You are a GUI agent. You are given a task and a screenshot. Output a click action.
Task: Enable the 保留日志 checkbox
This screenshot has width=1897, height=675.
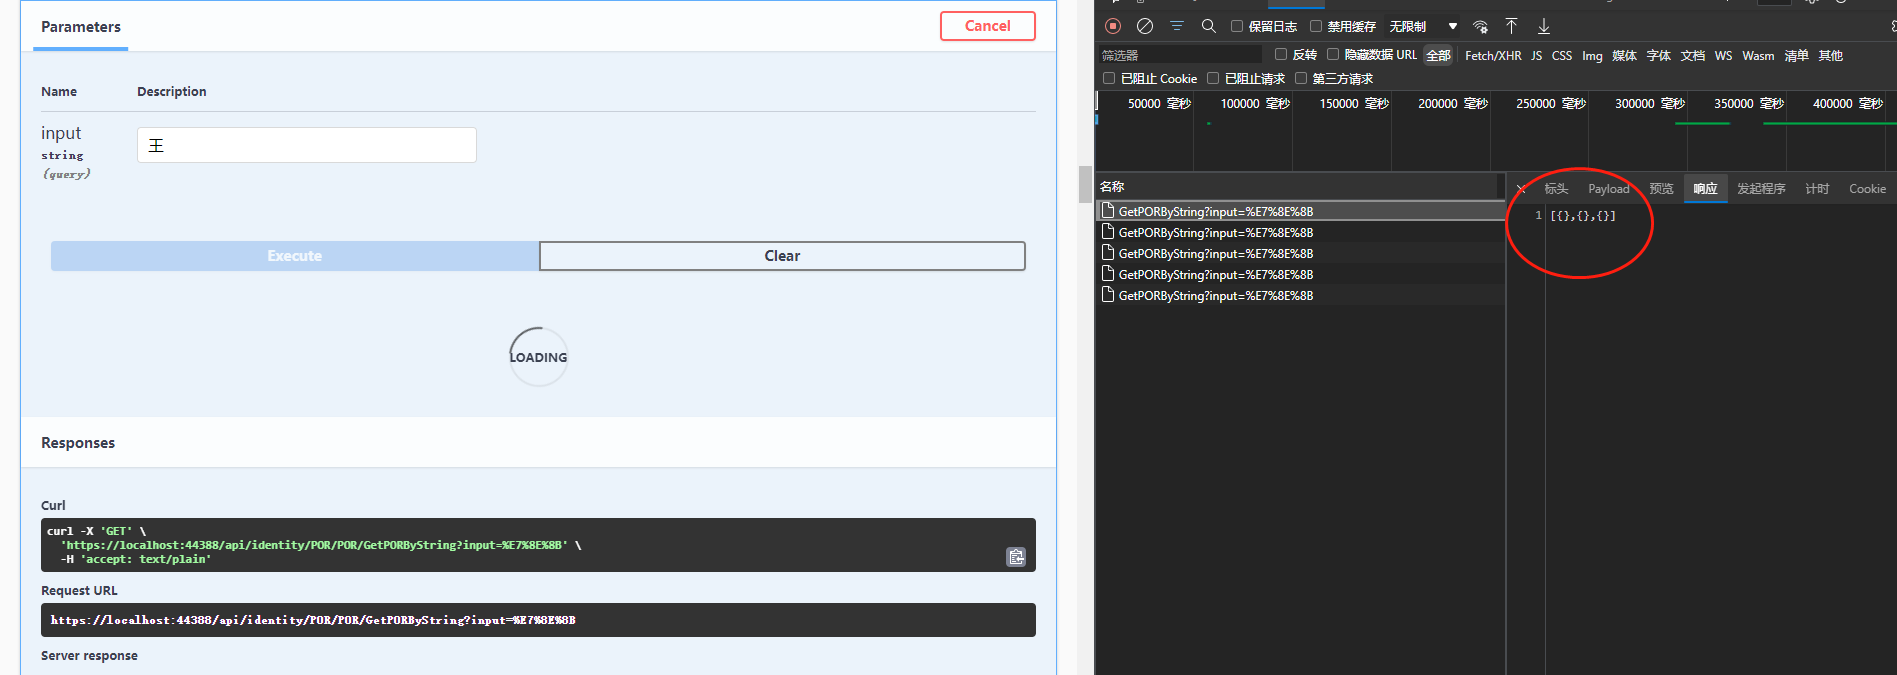coord(1237,26)
